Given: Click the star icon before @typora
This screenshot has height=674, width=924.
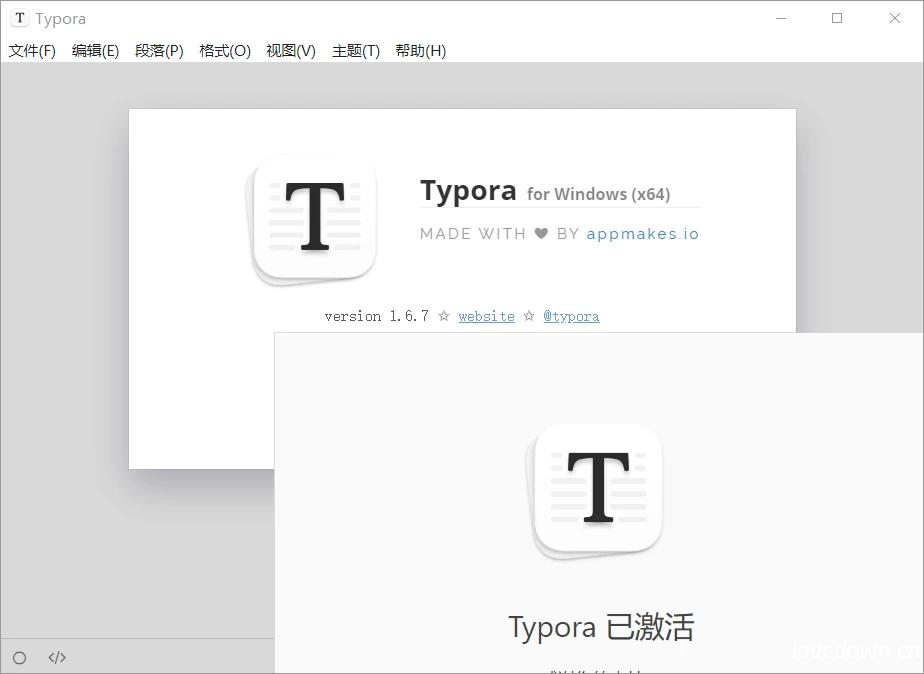Looking at the screenshot, I should (528, 316).
